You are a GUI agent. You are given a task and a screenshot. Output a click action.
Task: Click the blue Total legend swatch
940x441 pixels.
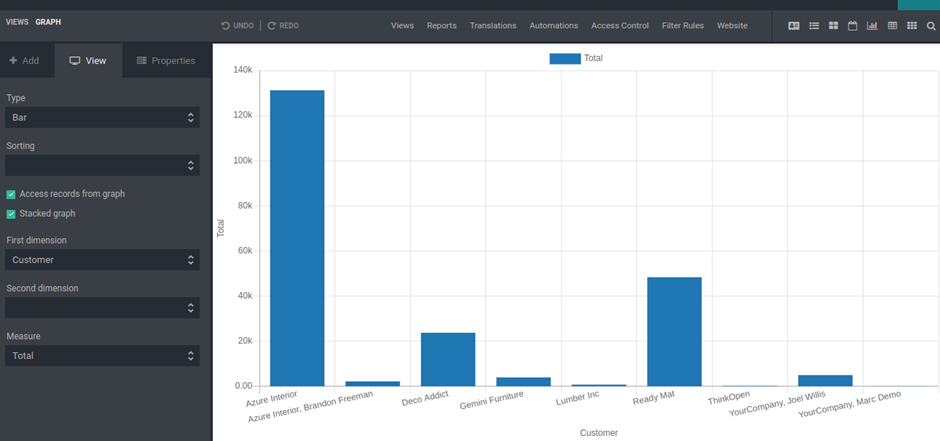pos(565,59)
